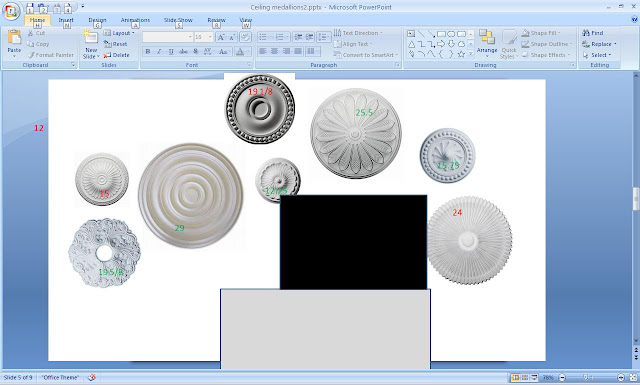The height and width of the screenshot is (385, 640).
Task: Select the 5-Point Star shape
Action: click(461, 54)
